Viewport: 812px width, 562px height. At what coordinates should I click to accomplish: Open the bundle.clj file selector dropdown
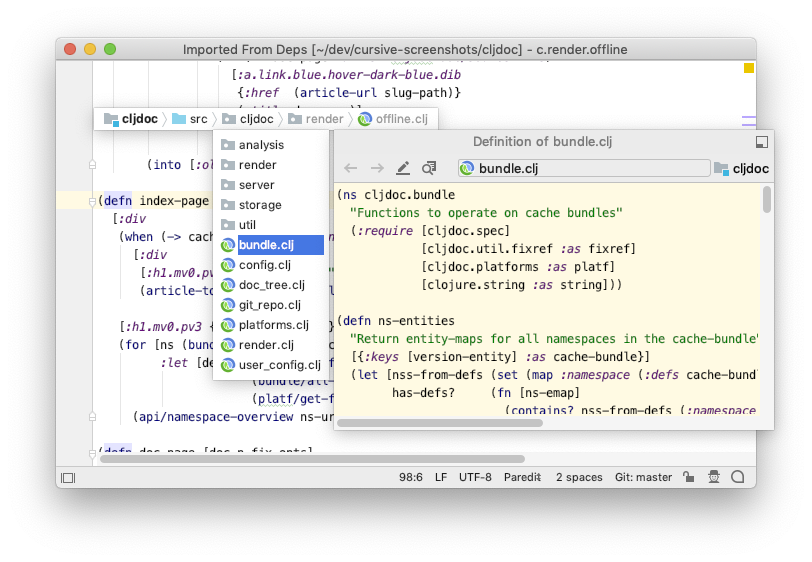click(584, 168)
